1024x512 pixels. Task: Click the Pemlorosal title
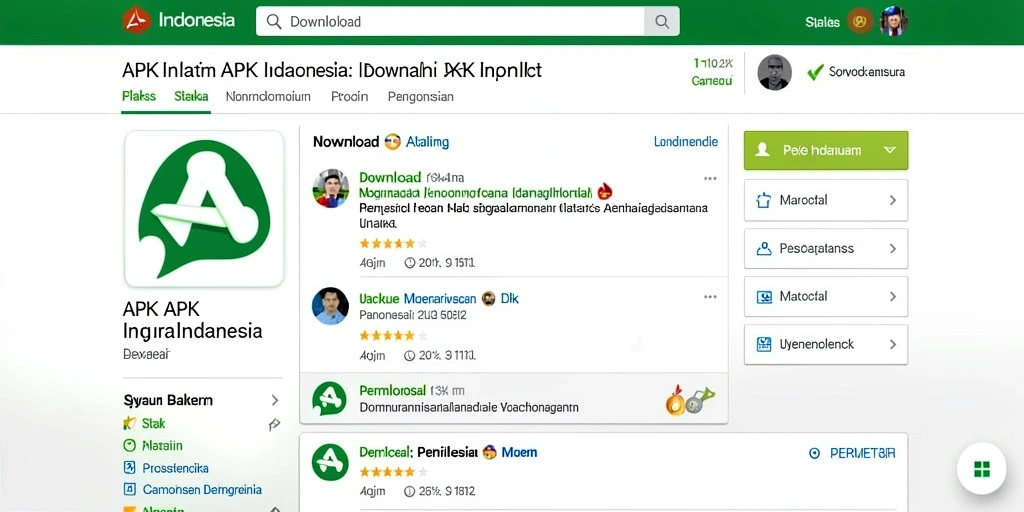pyautogui.click(x=392, y=391)
